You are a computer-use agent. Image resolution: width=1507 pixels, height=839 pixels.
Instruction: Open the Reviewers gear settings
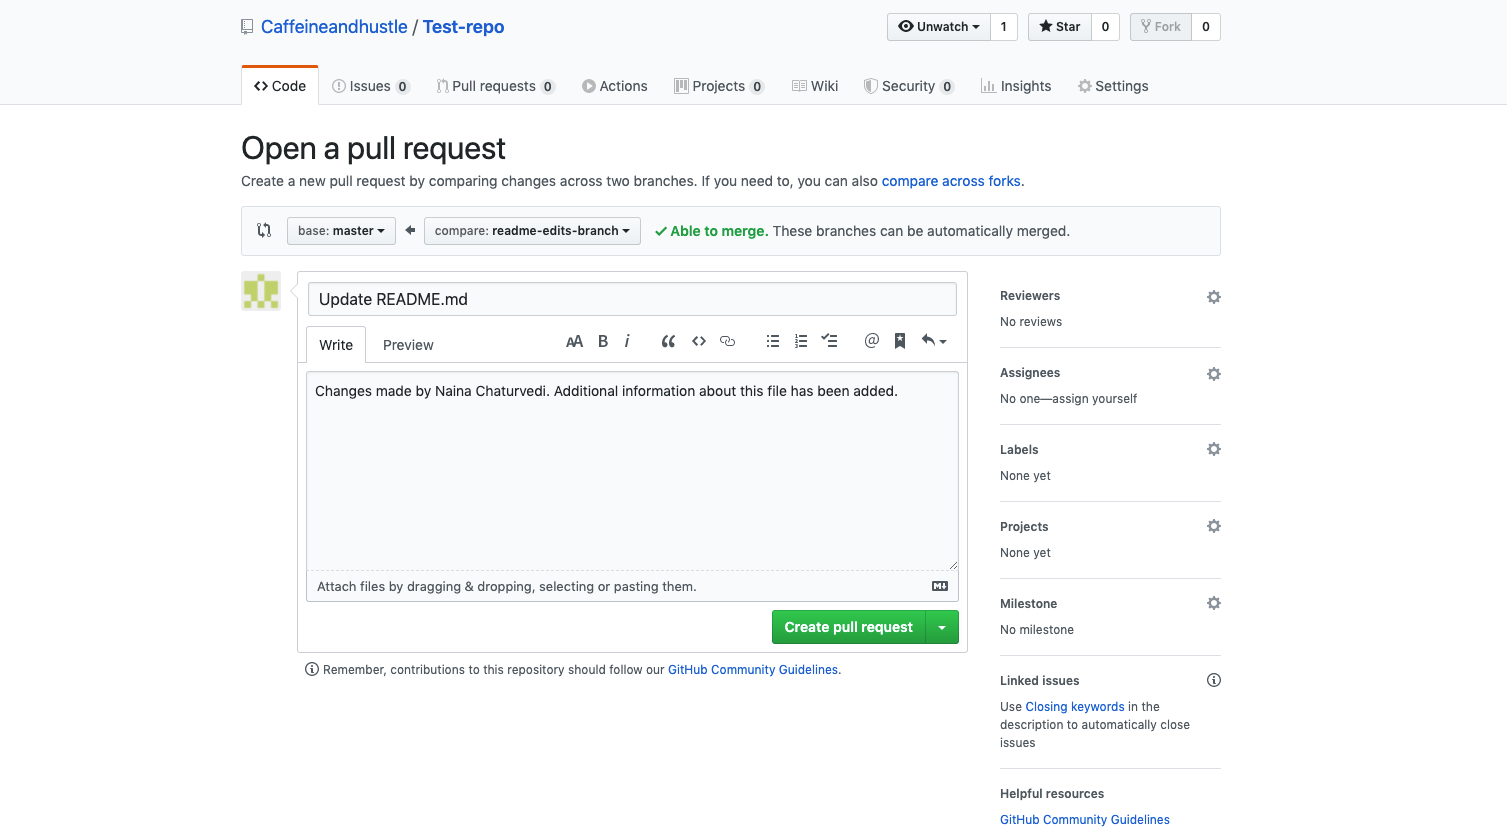[x=1214, y=297]
